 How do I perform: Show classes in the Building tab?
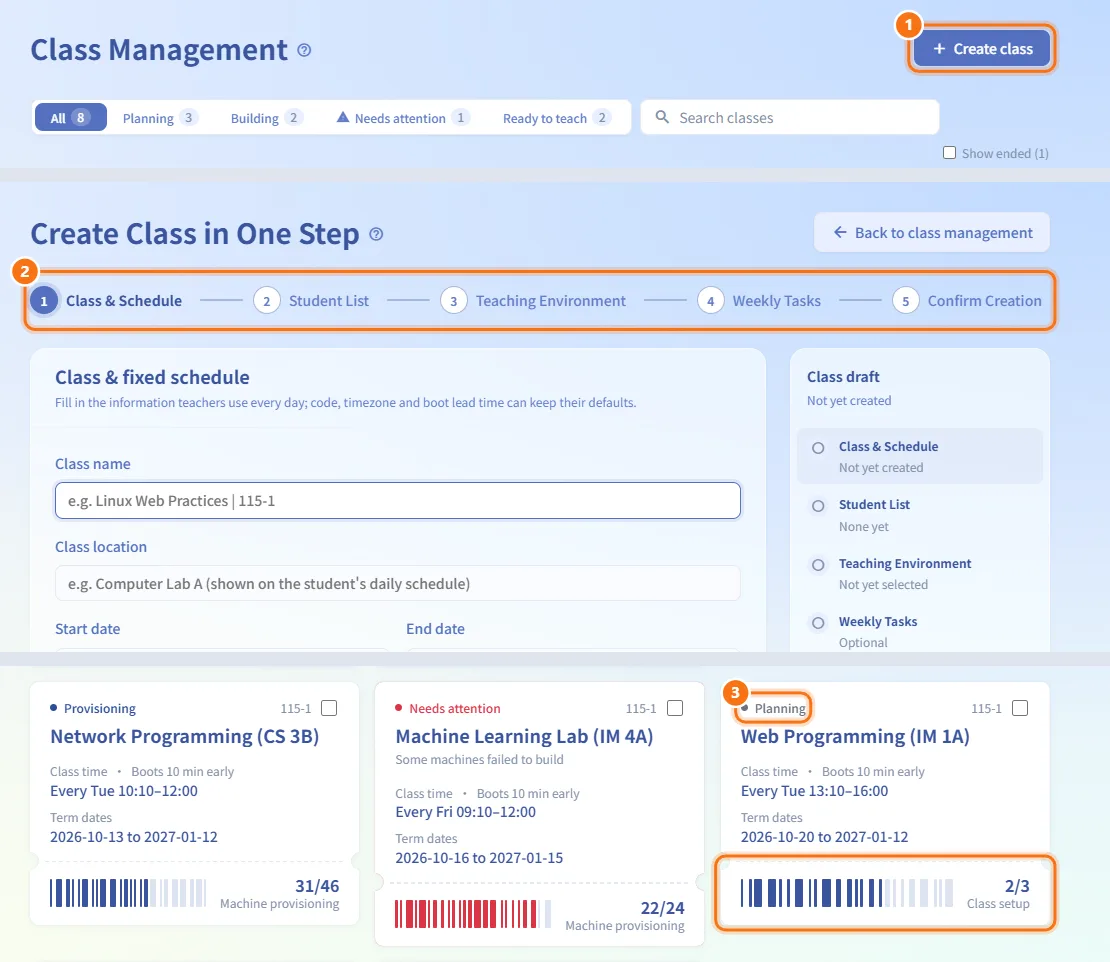click(266, 118)
